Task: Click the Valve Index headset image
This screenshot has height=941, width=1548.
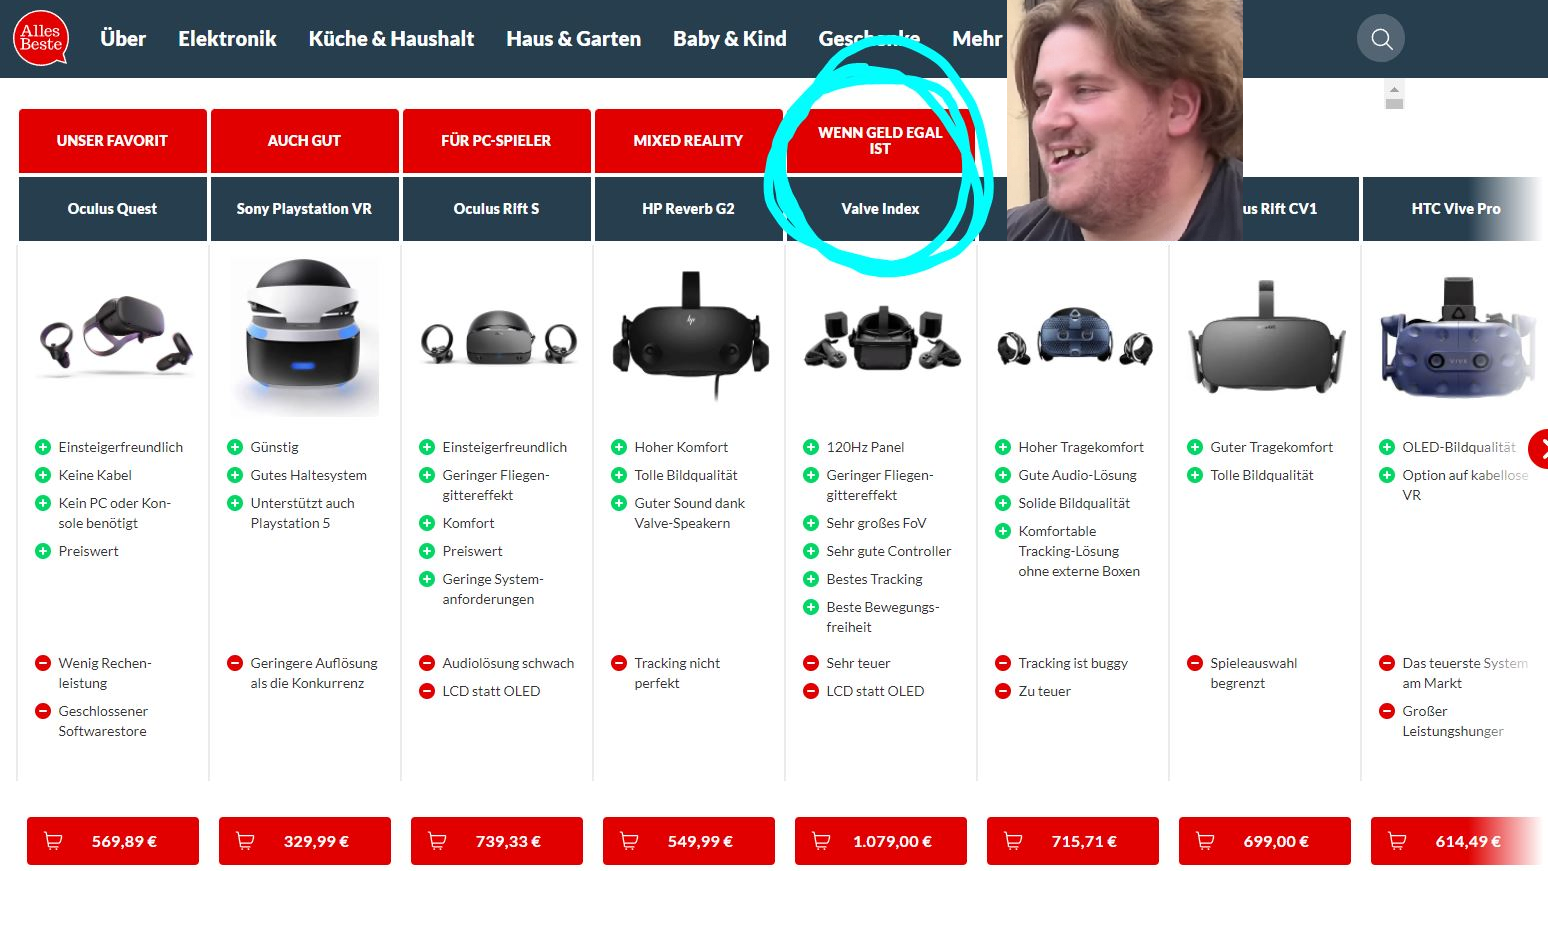Action: [883, 338]
